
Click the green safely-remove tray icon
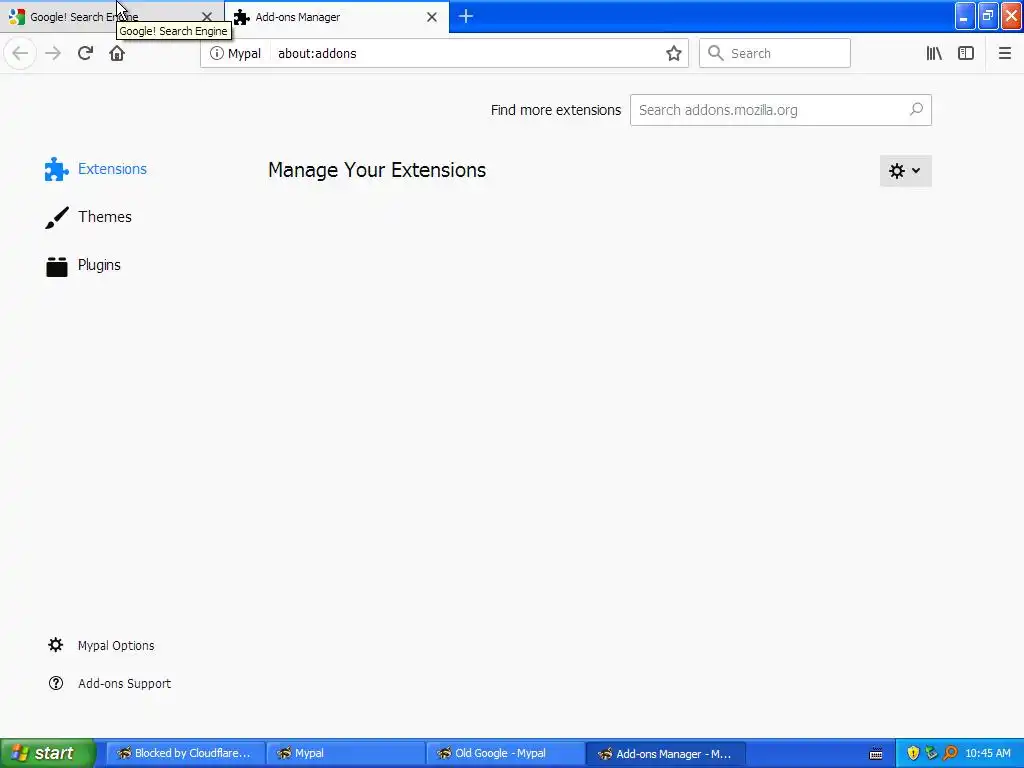[x=931, y=754]
